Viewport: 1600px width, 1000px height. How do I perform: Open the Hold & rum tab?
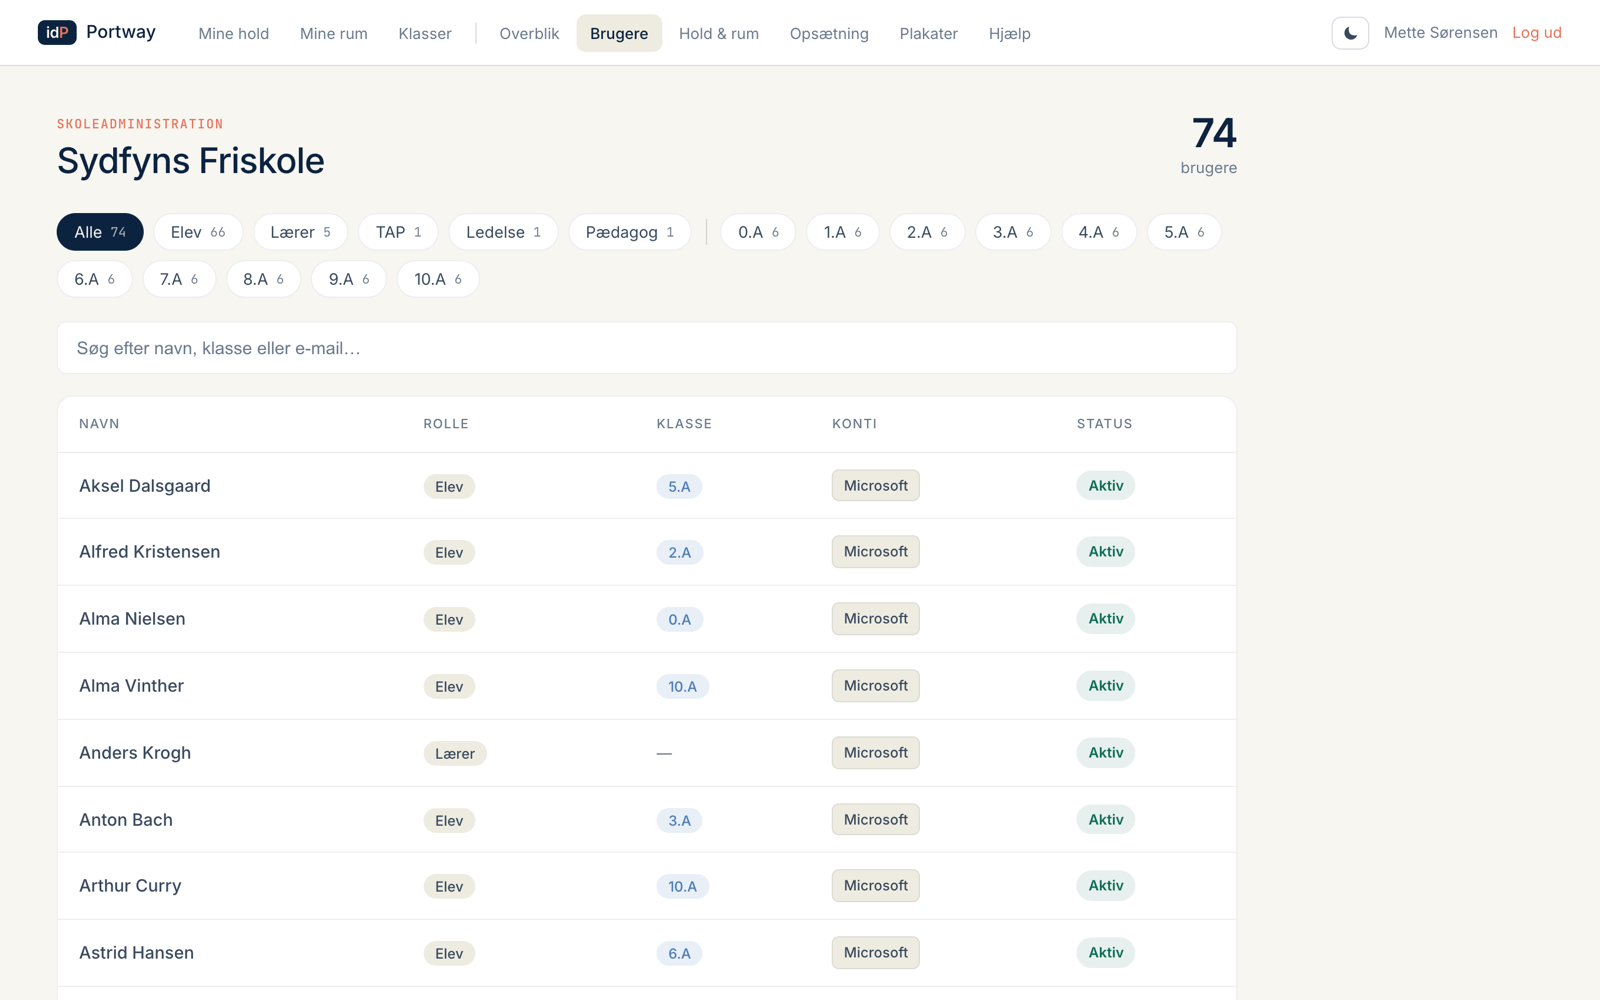(x=719, y=33)
